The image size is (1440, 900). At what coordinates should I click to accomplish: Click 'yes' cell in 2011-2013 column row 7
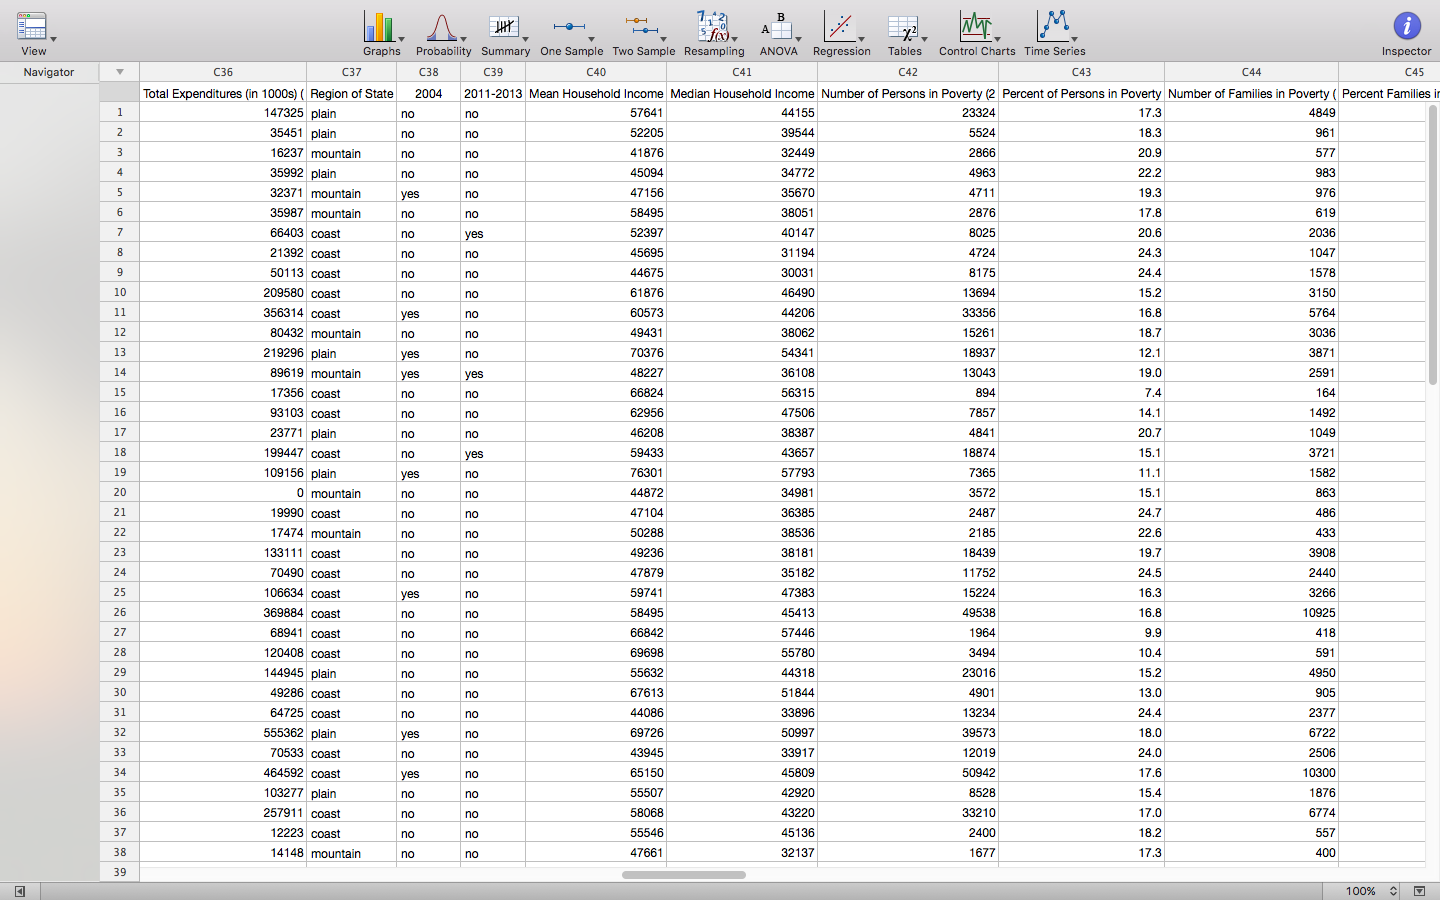[x=493, y=233]
